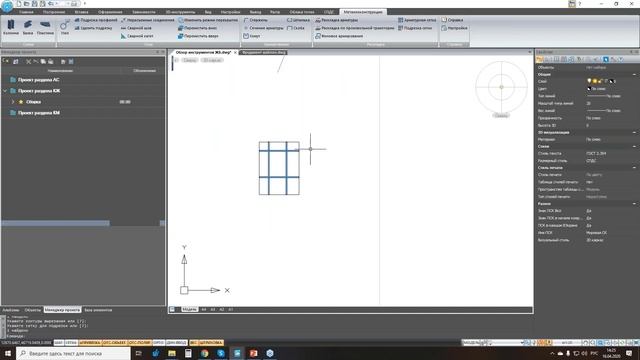This screenshot has width=640, height=360.
Task: Launch Раскладка по произвольной траектории
Action: click(x=355, y=28)
